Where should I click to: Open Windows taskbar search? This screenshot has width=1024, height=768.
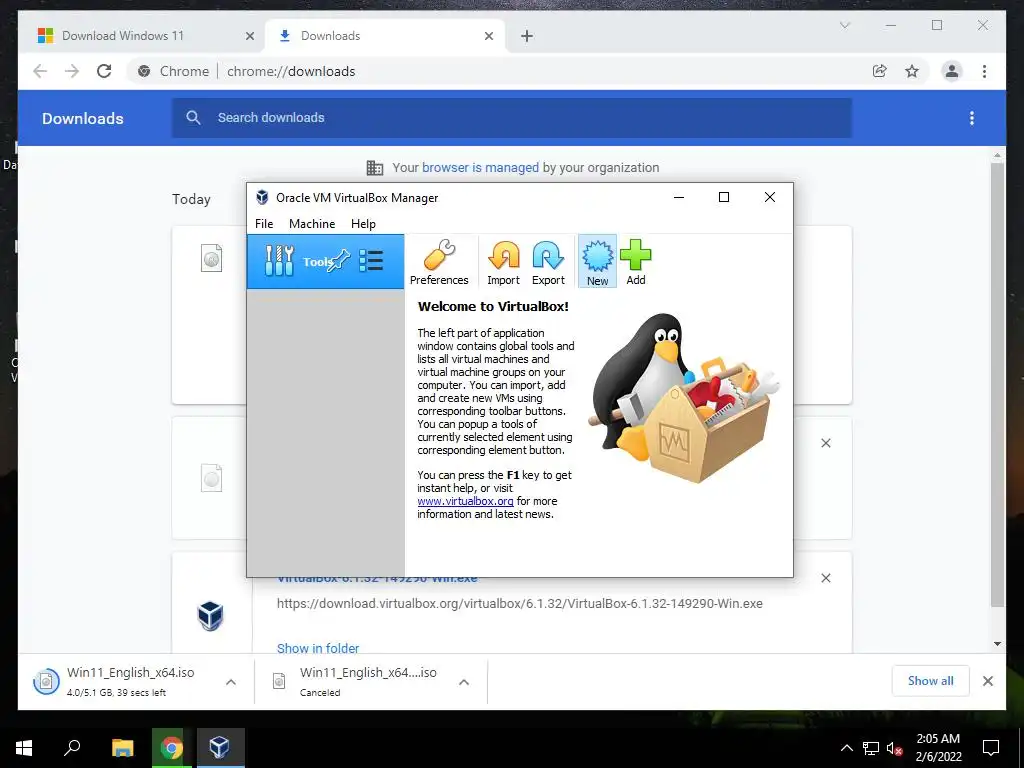tap(72, 748)
